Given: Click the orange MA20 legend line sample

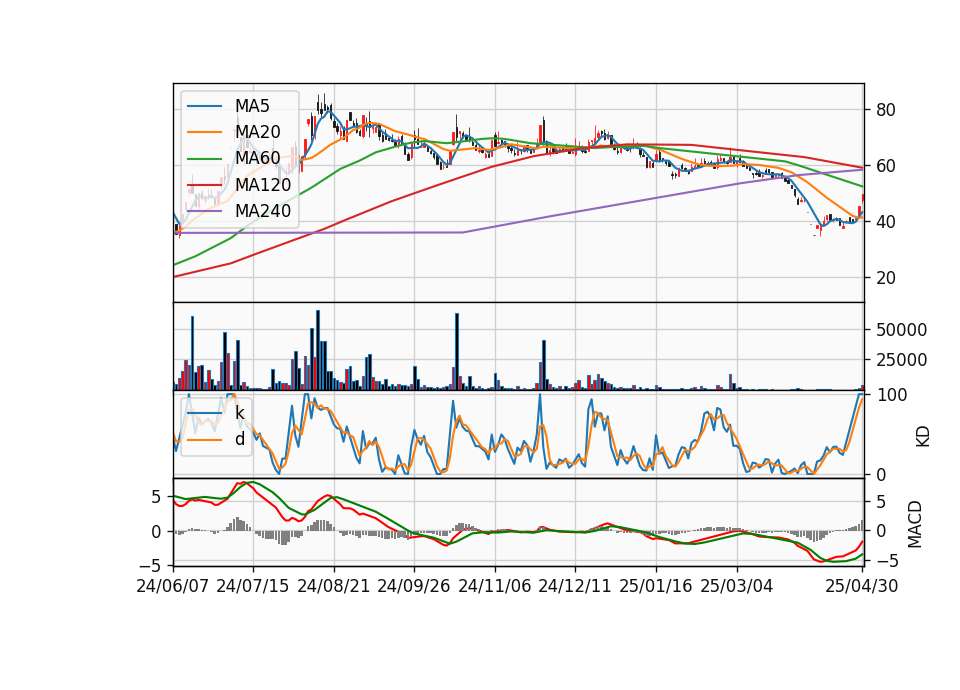Looking at the screenshot, I should tap(204, 132).
